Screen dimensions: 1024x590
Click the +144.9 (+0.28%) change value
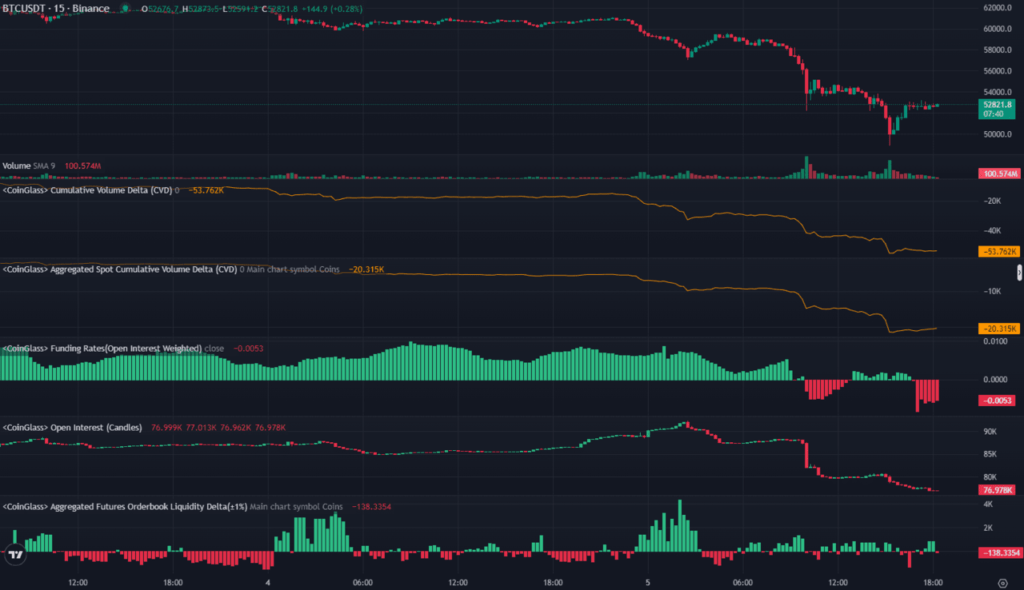331,9
